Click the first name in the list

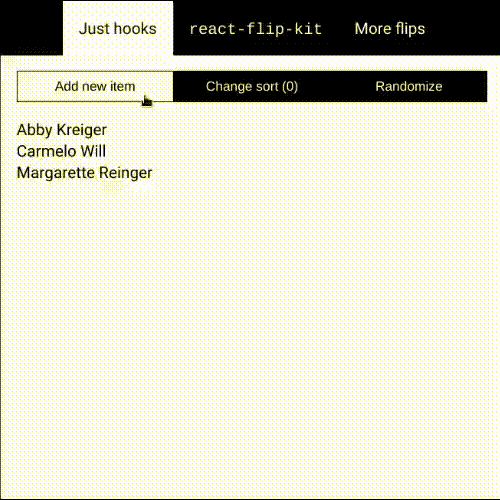coord(62,130)
